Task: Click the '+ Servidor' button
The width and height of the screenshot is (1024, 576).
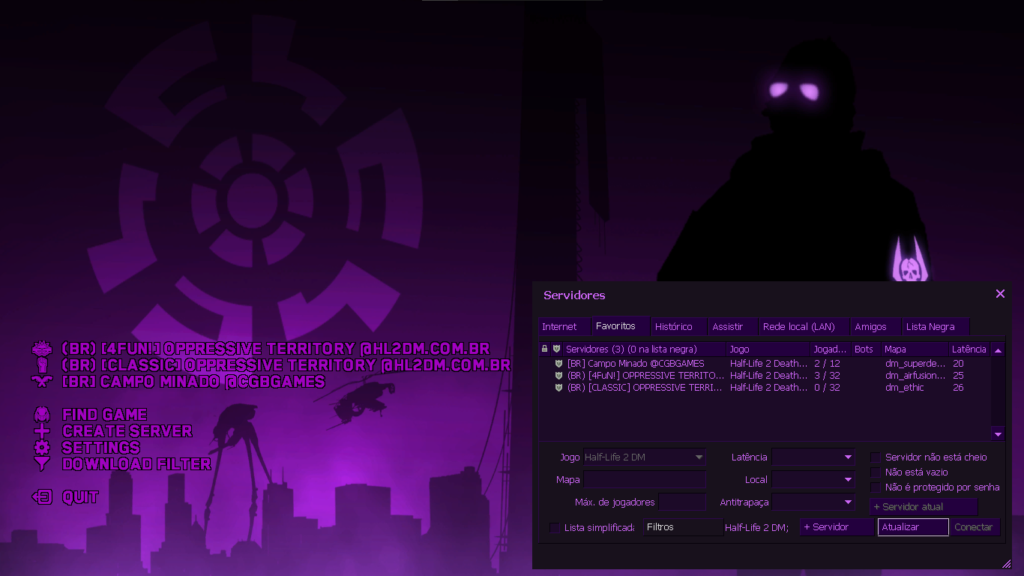Action: click(837, 527)
